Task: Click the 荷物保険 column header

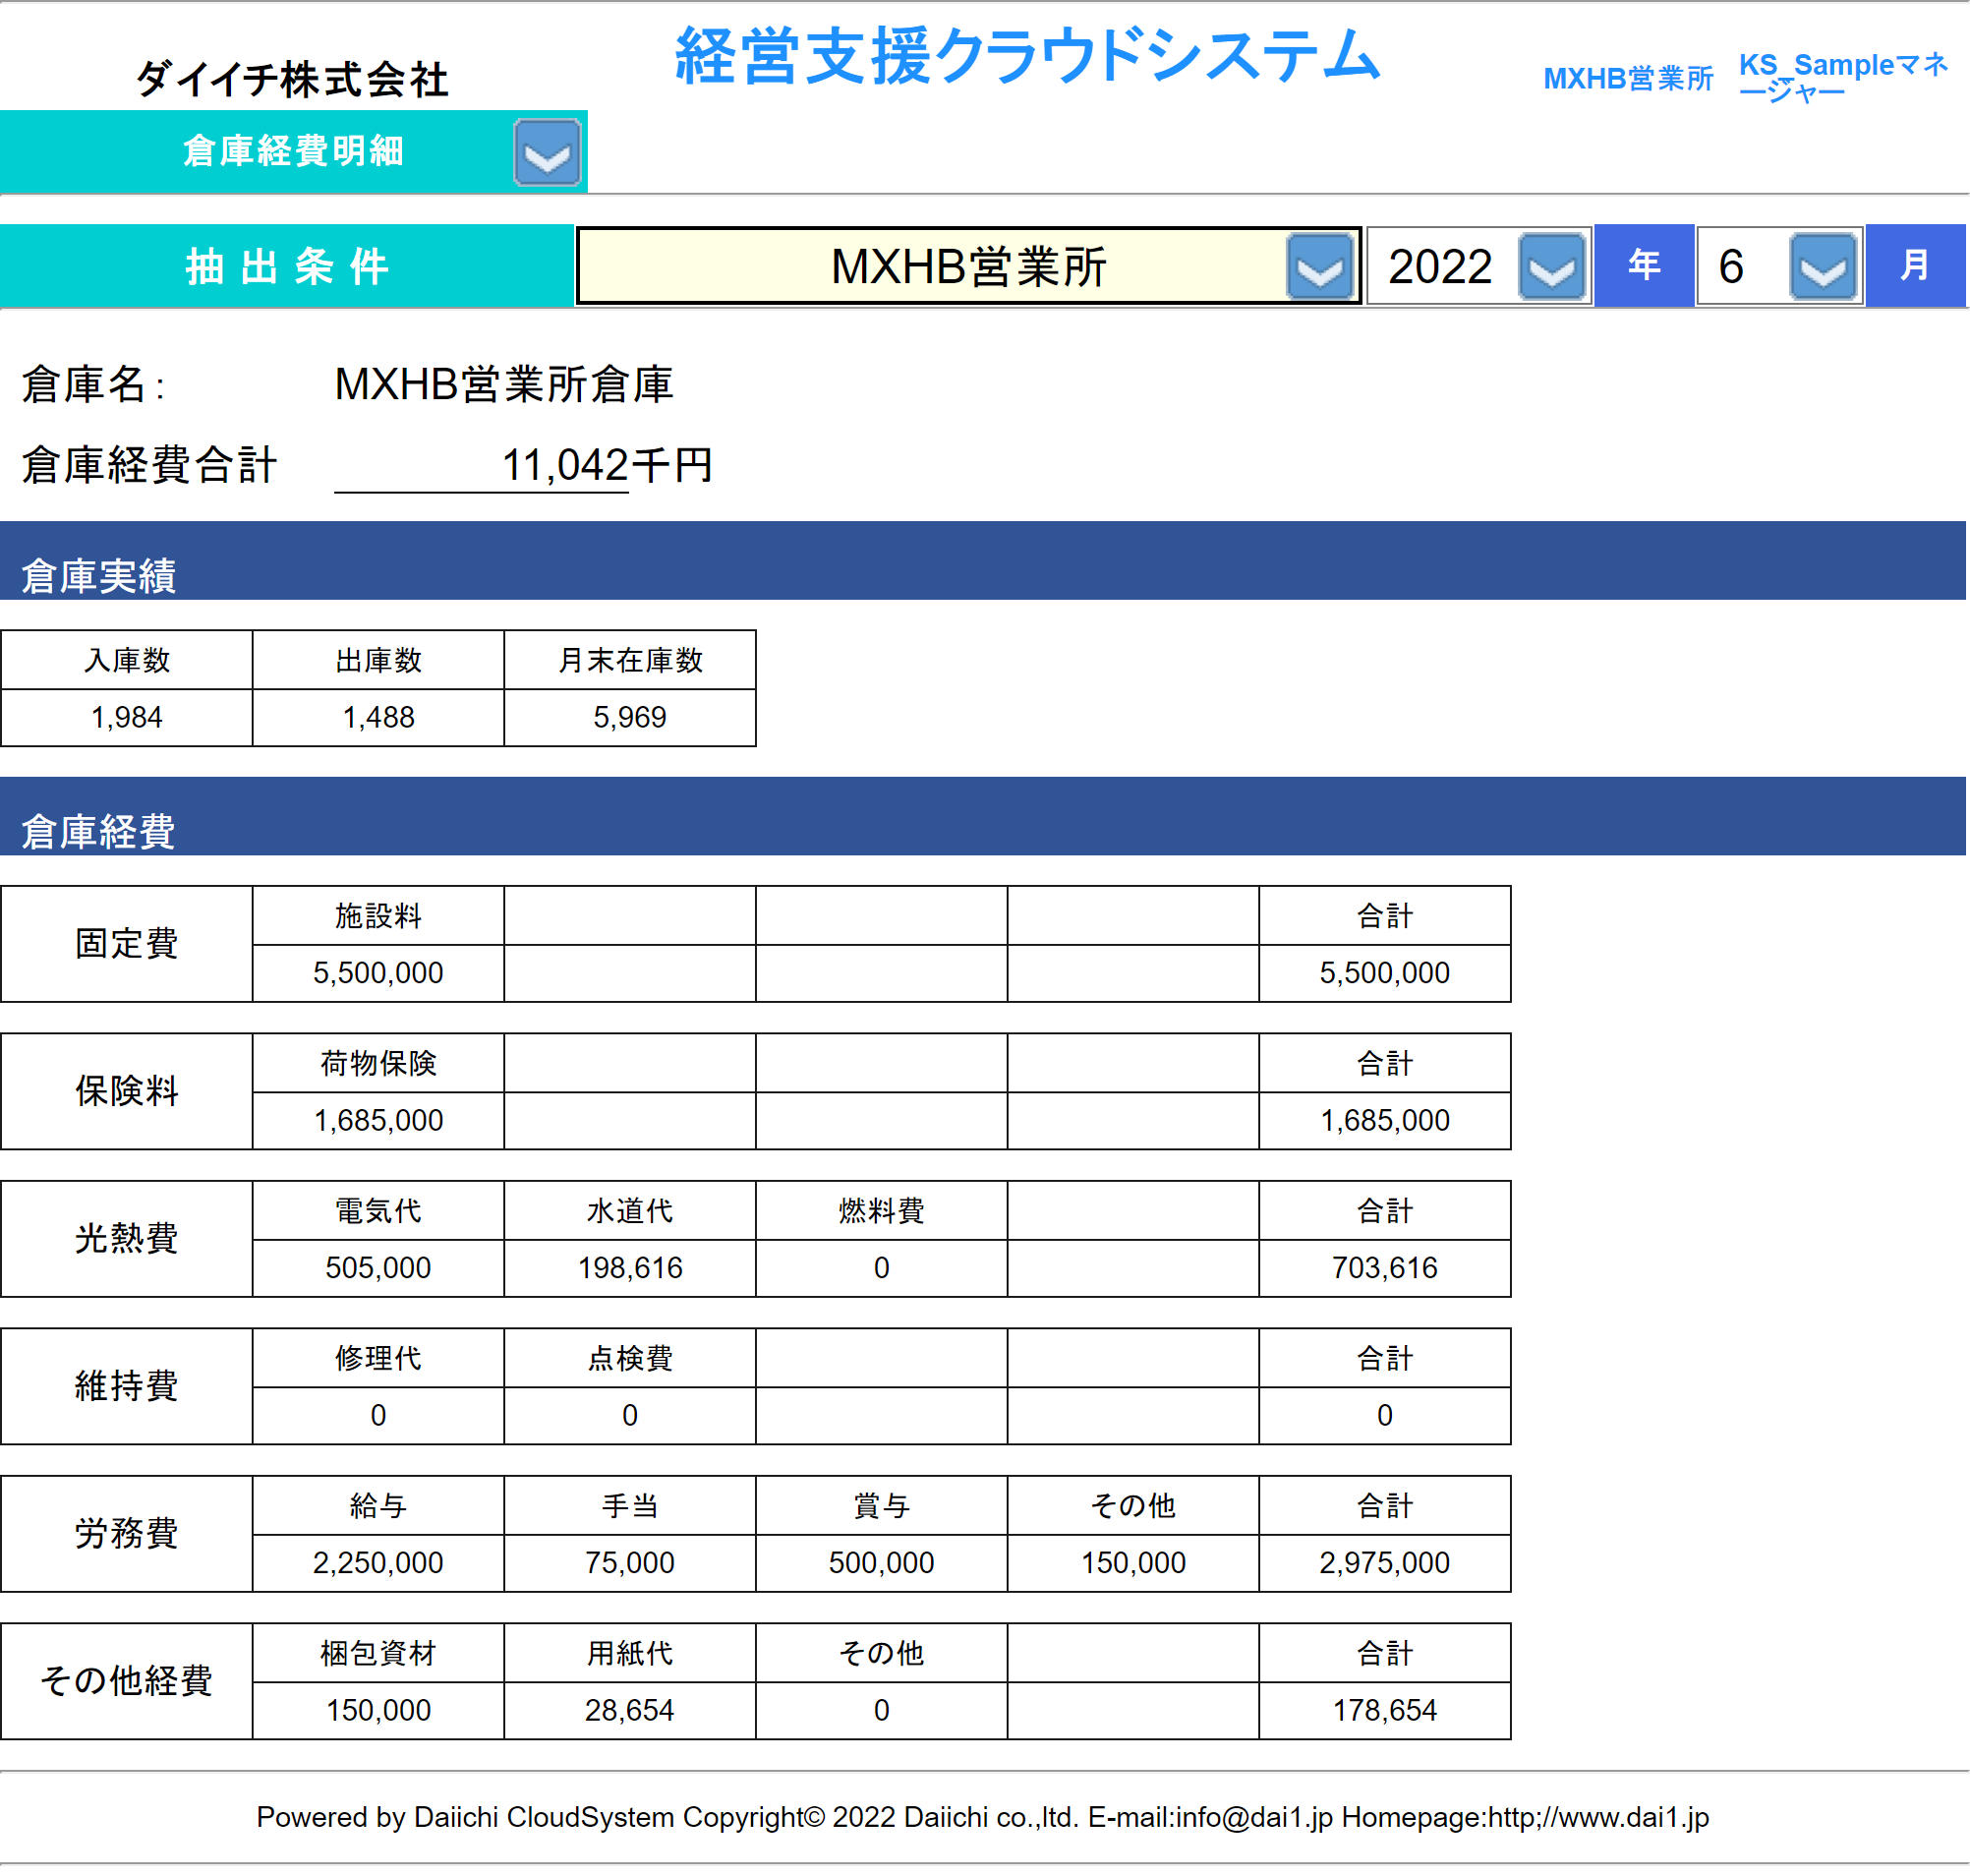Action: click(379, 1063)
